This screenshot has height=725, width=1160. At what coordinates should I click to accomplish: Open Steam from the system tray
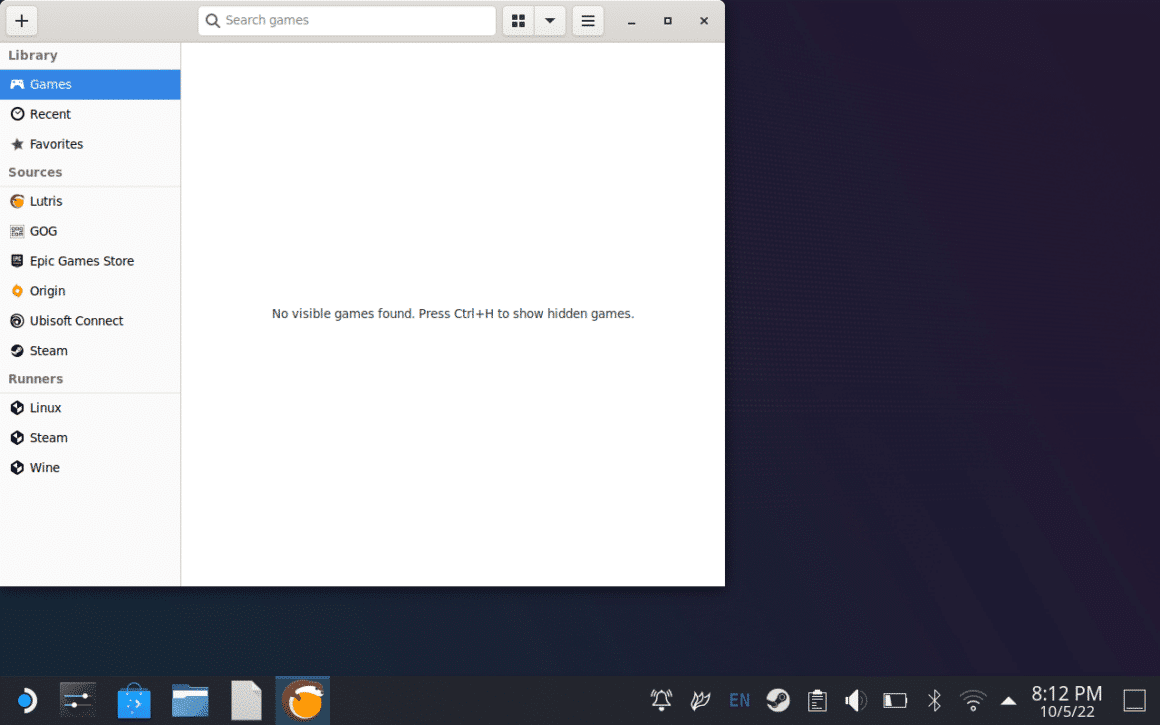[778, 700]
